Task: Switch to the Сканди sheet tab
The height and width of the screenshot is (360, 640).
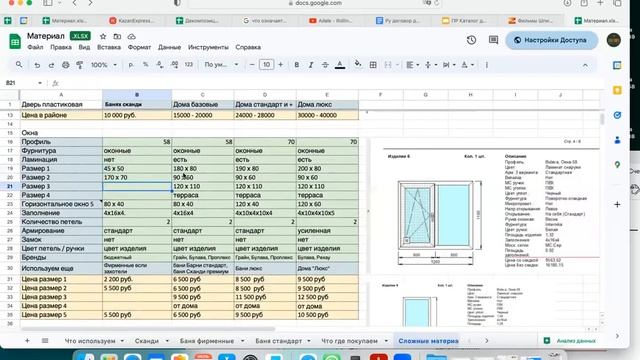Action: click(x=147, y=341)
